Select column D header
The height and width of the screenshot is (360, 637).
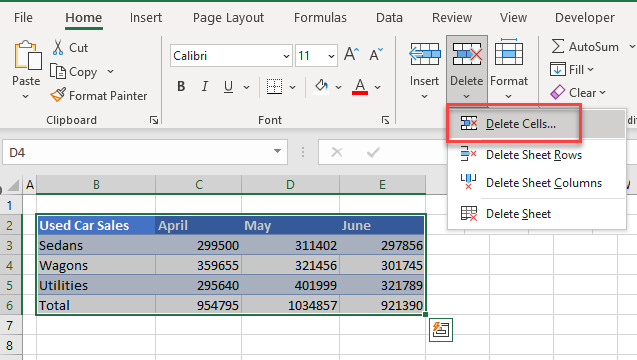tap(290, 185)
